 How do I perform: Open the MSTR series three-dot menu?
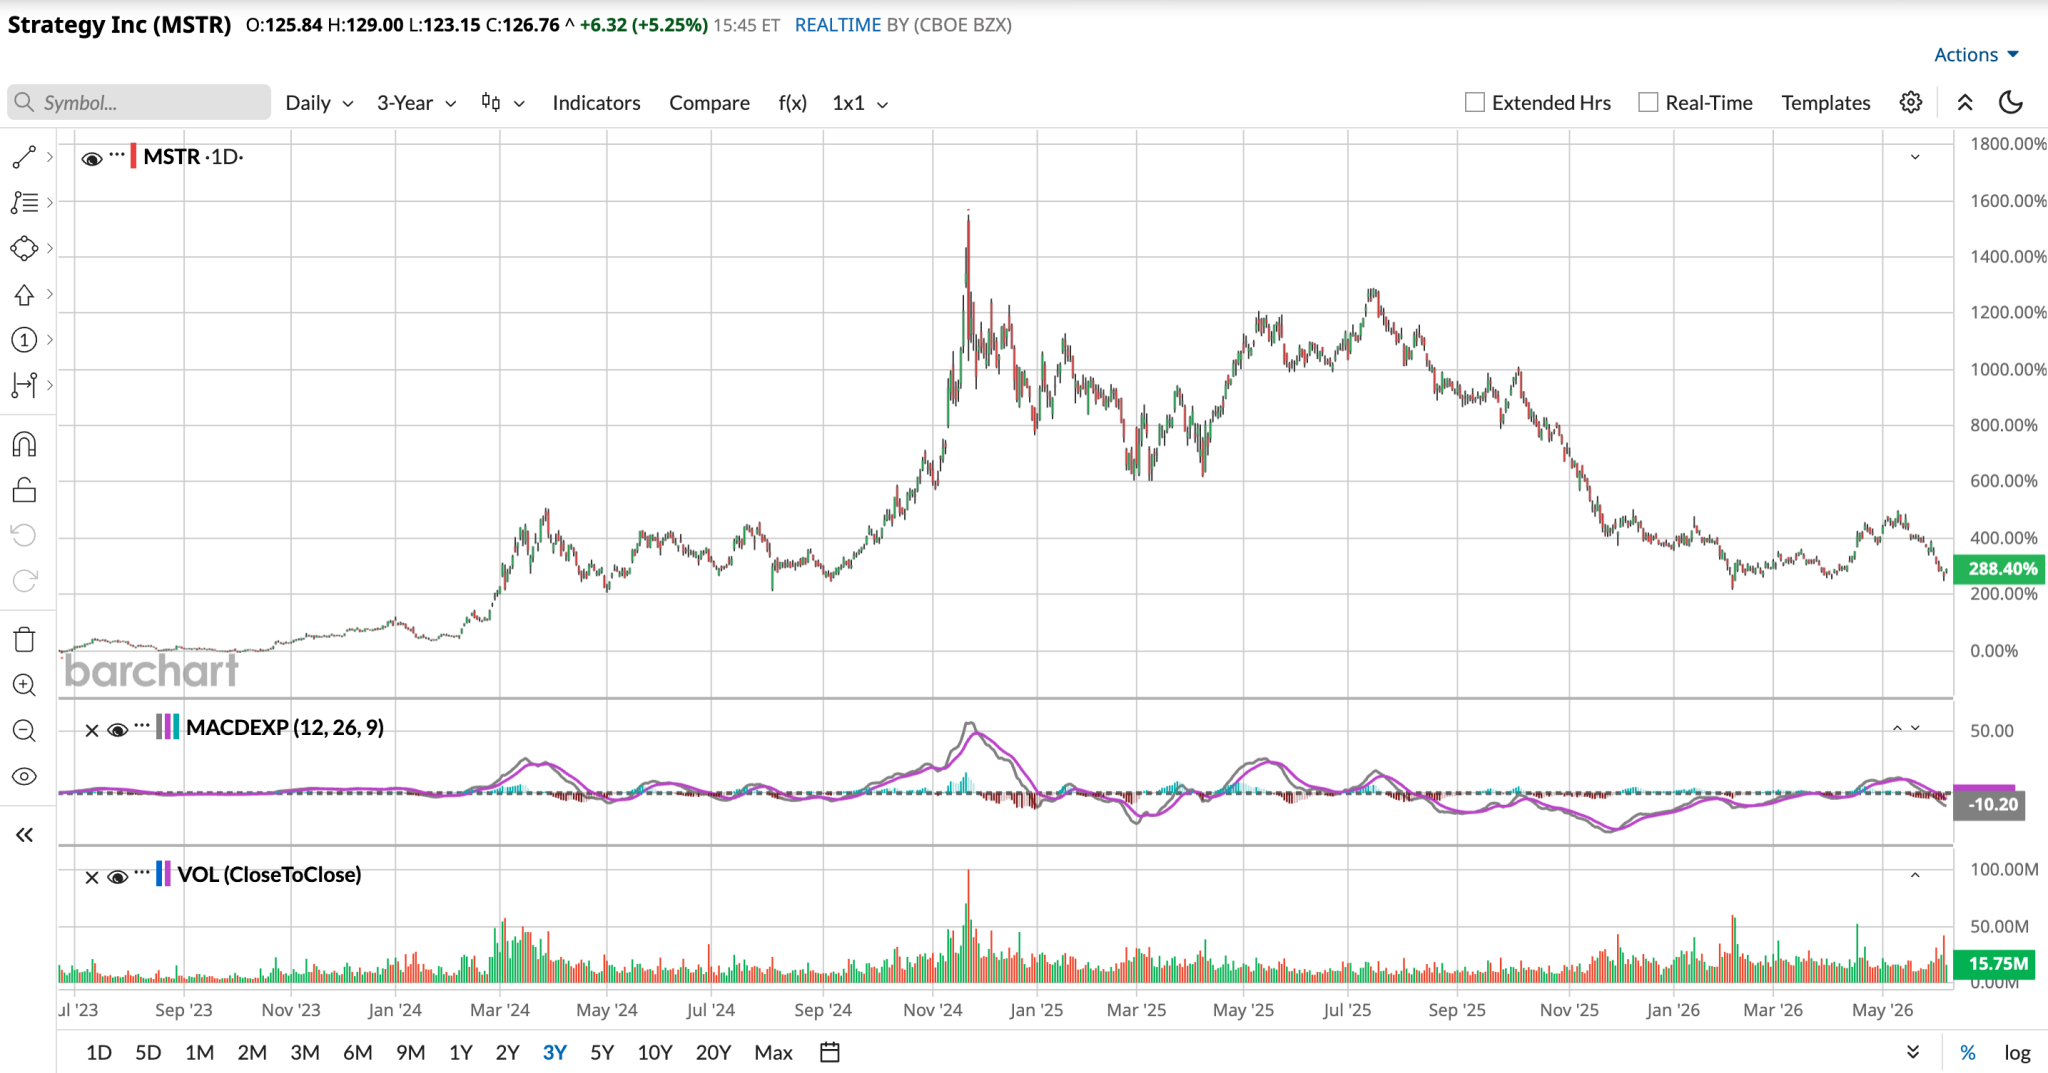117,155
